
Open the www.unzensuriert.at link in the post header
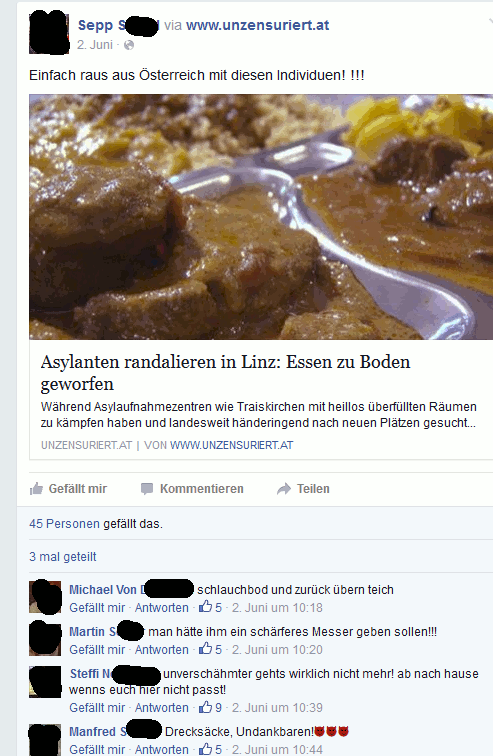tap(257, 25)
